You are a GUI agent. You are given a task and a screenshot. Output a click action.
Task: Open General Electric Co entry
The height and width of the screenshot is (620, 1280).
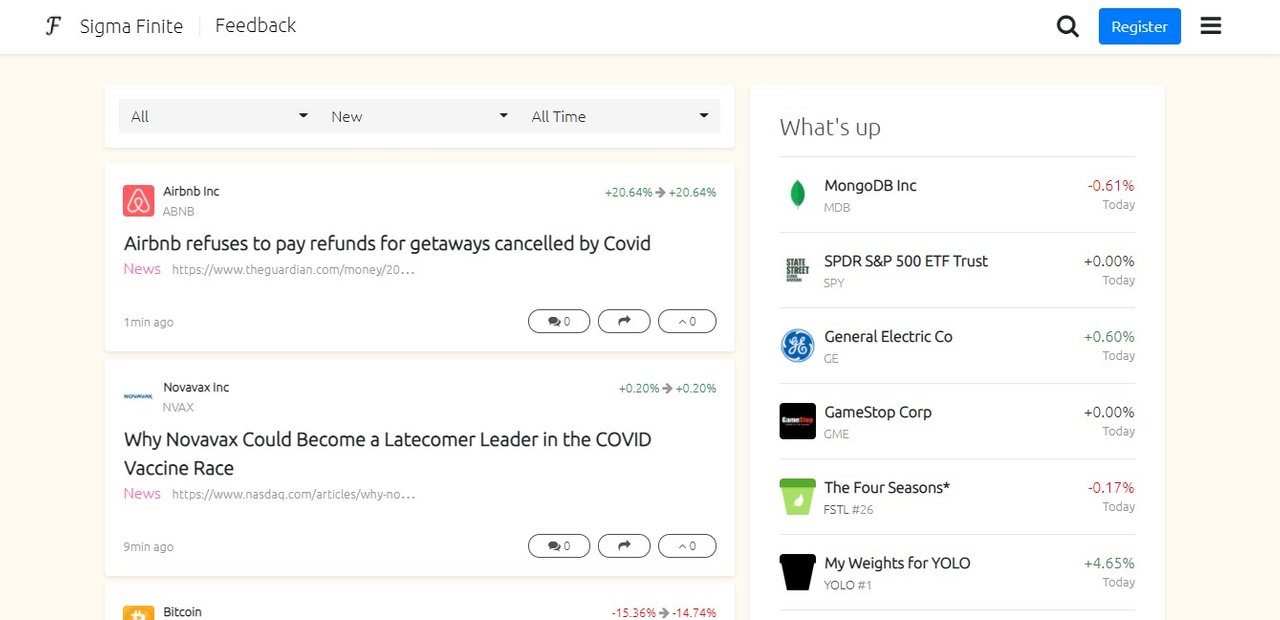click(x=888, y=337)
